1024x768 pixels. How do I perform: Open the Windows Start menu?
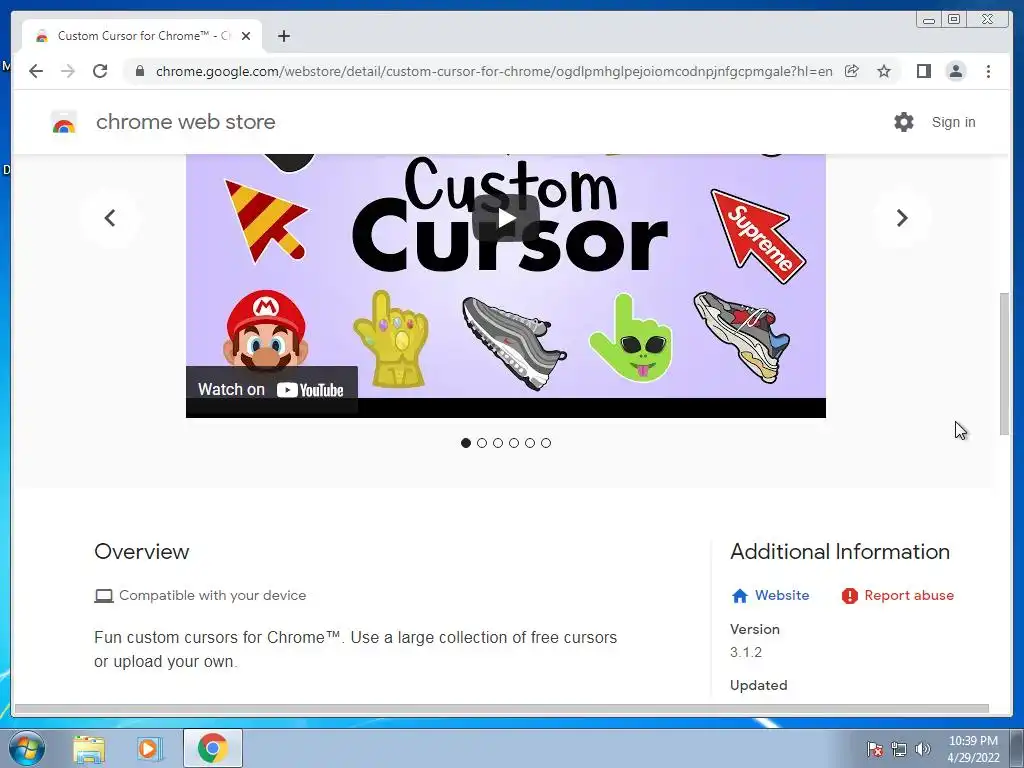click(27, 748)
